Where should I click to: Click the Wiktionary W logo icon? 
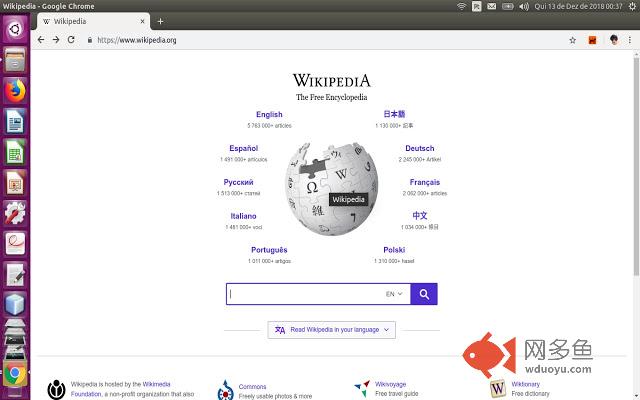(498, 388)
